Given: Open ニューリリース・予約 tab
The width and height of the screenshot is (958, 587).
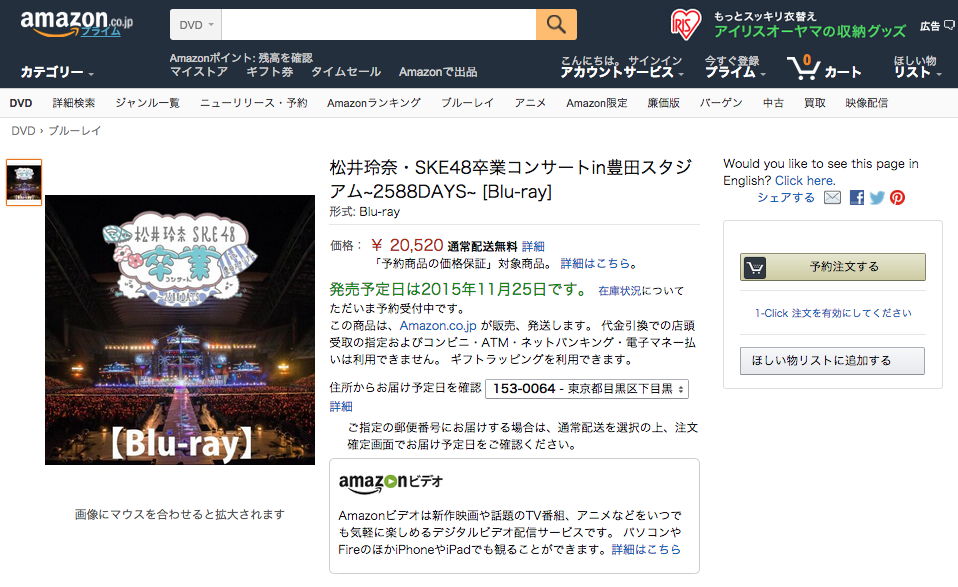Looking at the screenshot, I should 254,103.
